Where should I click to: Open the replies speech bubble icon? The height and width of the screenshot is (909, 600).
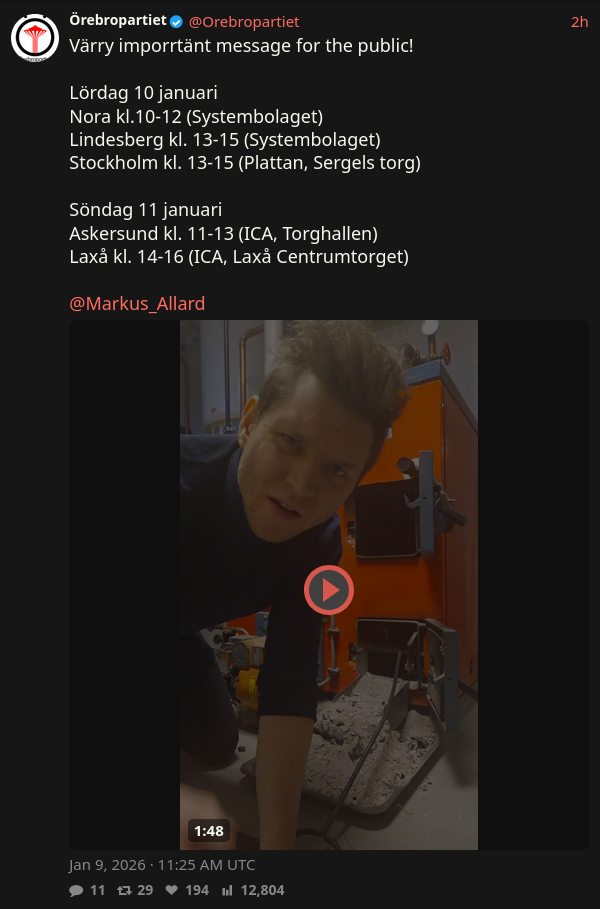click(x=76, y=890)
